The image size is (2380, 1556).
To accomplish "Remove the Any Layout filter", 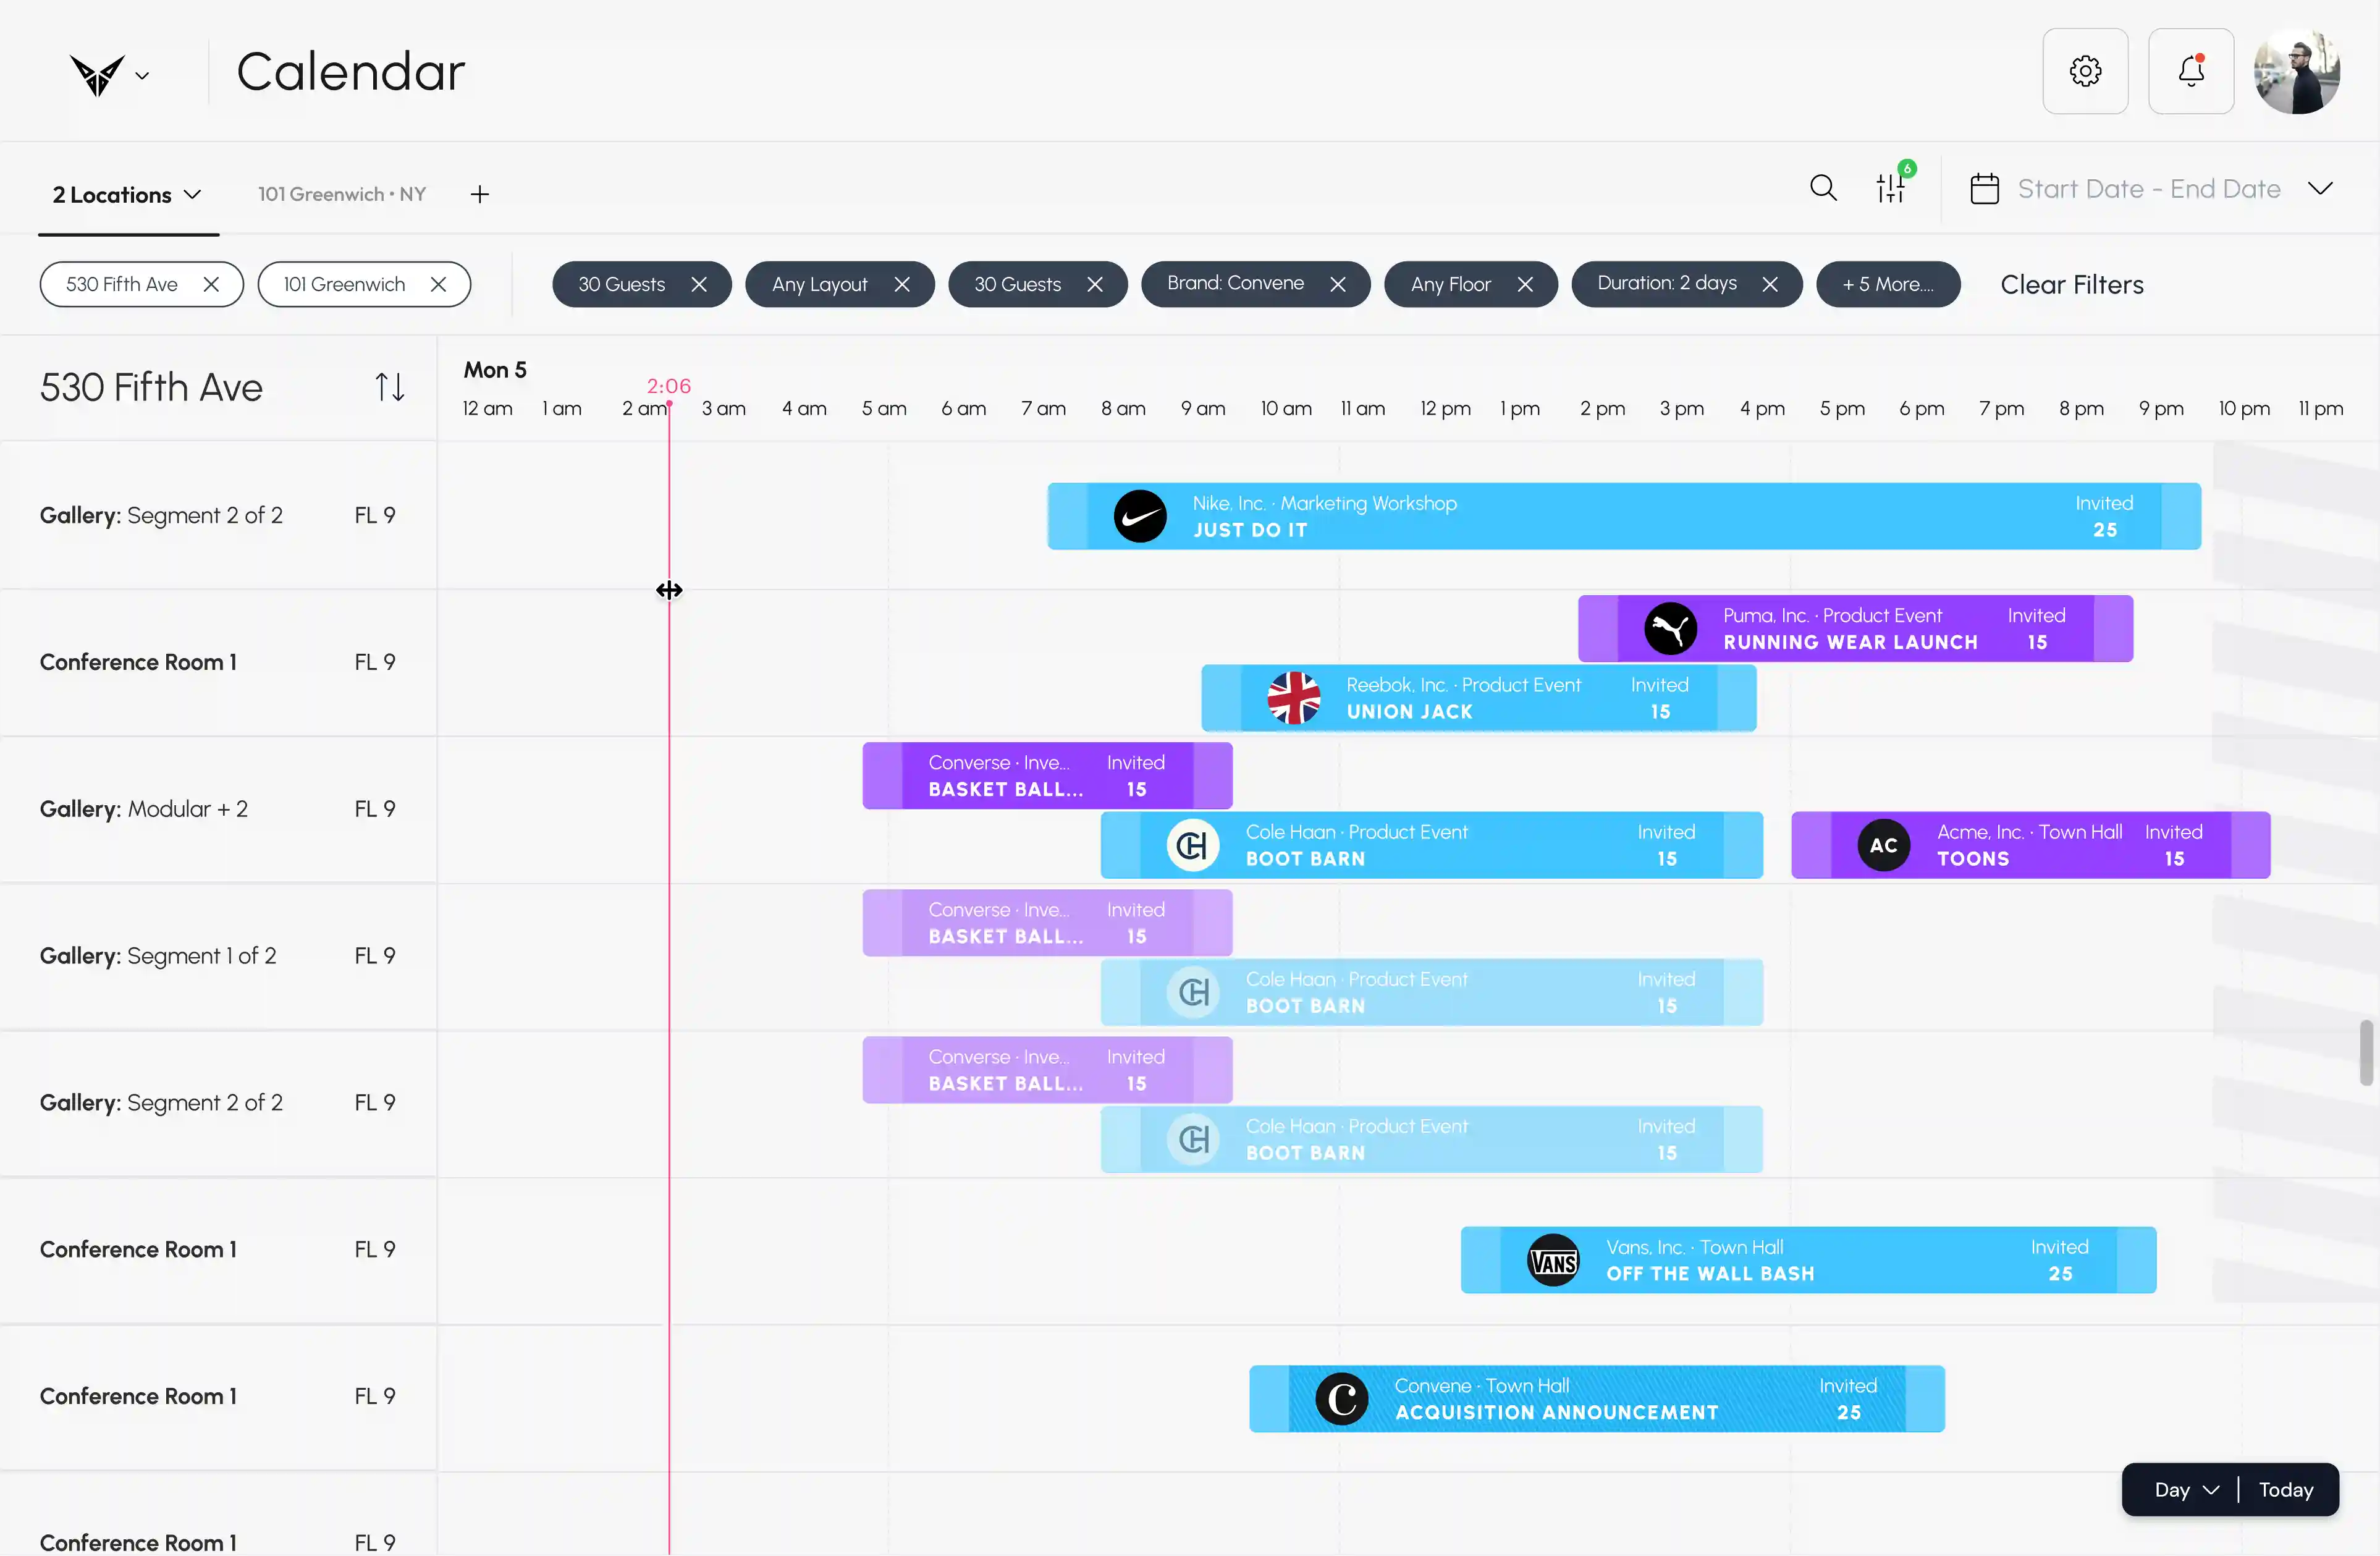I will 902,284.
